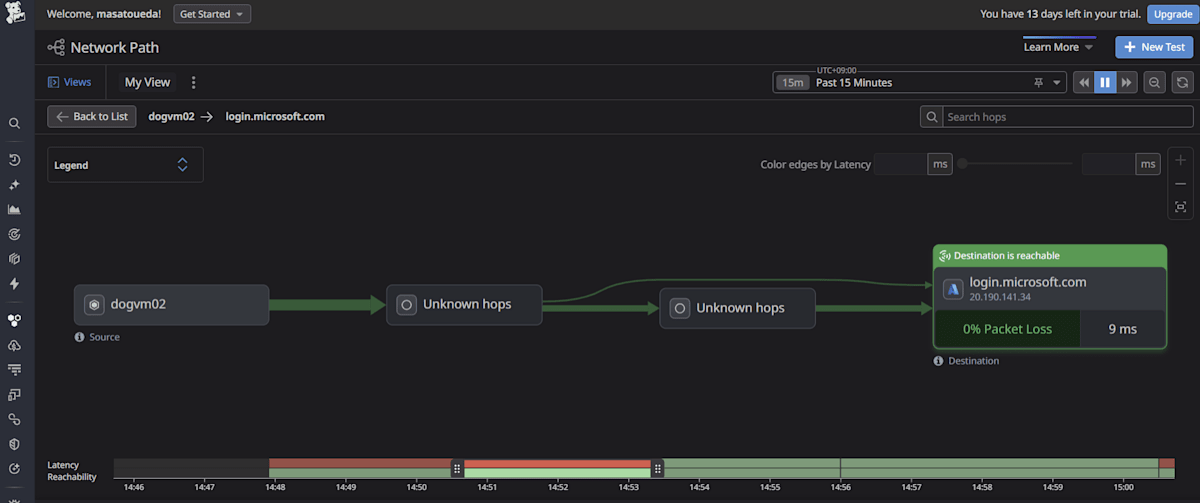Open the lightning bolt icon in sidebar
This screenshot has width=1200, height=503.
point(15,284)
